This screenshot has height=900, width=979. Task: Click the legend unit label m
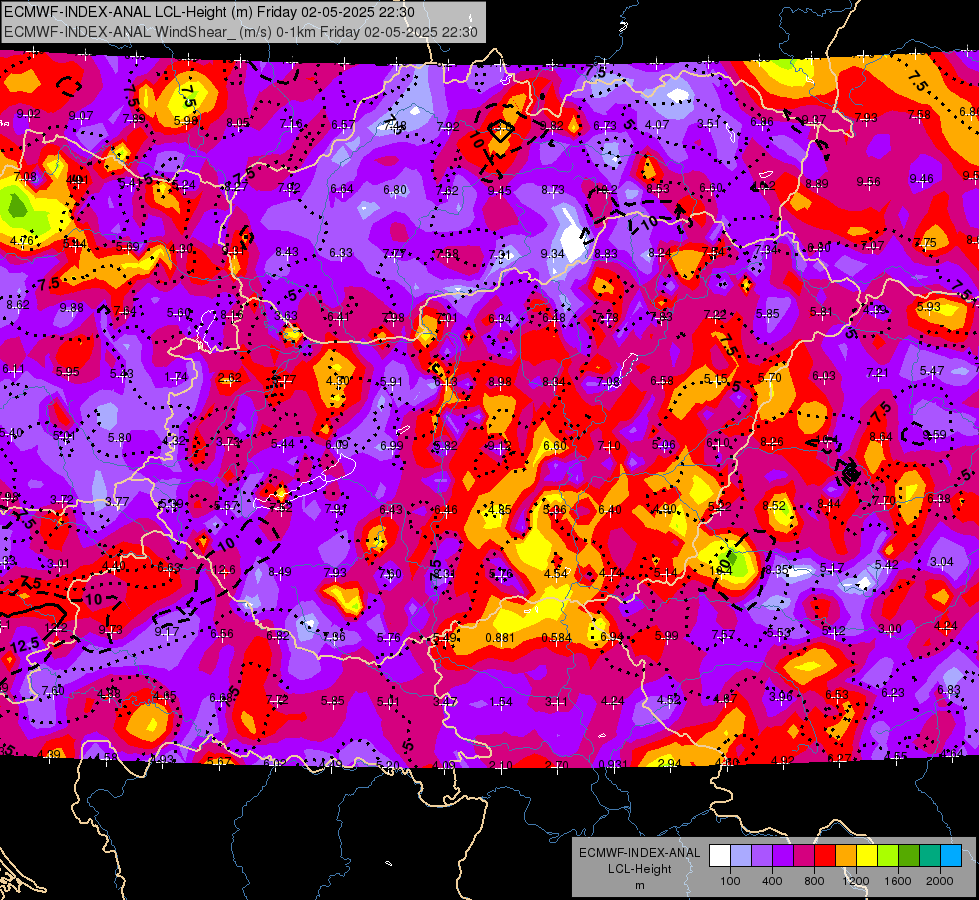(640, 885)
